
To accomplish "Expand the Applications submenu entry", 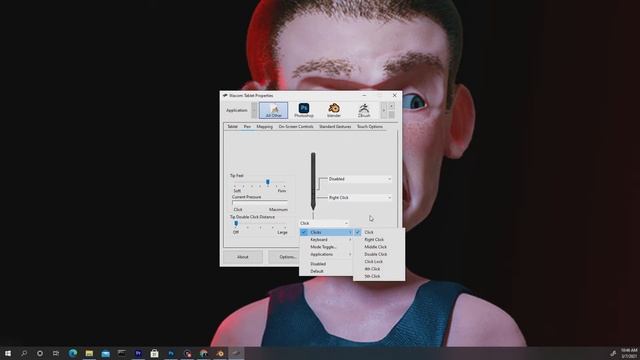I will tap(326, 254).
